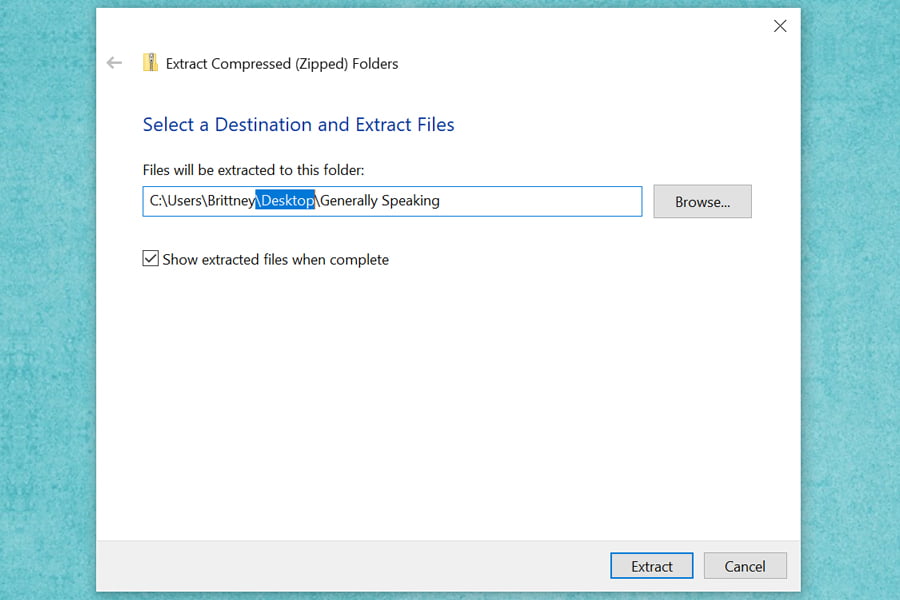Screen dimensions: 900x600
Task: Click the "Extract Compressed (Zipped) Folders" title text
Action: (282, 64)
